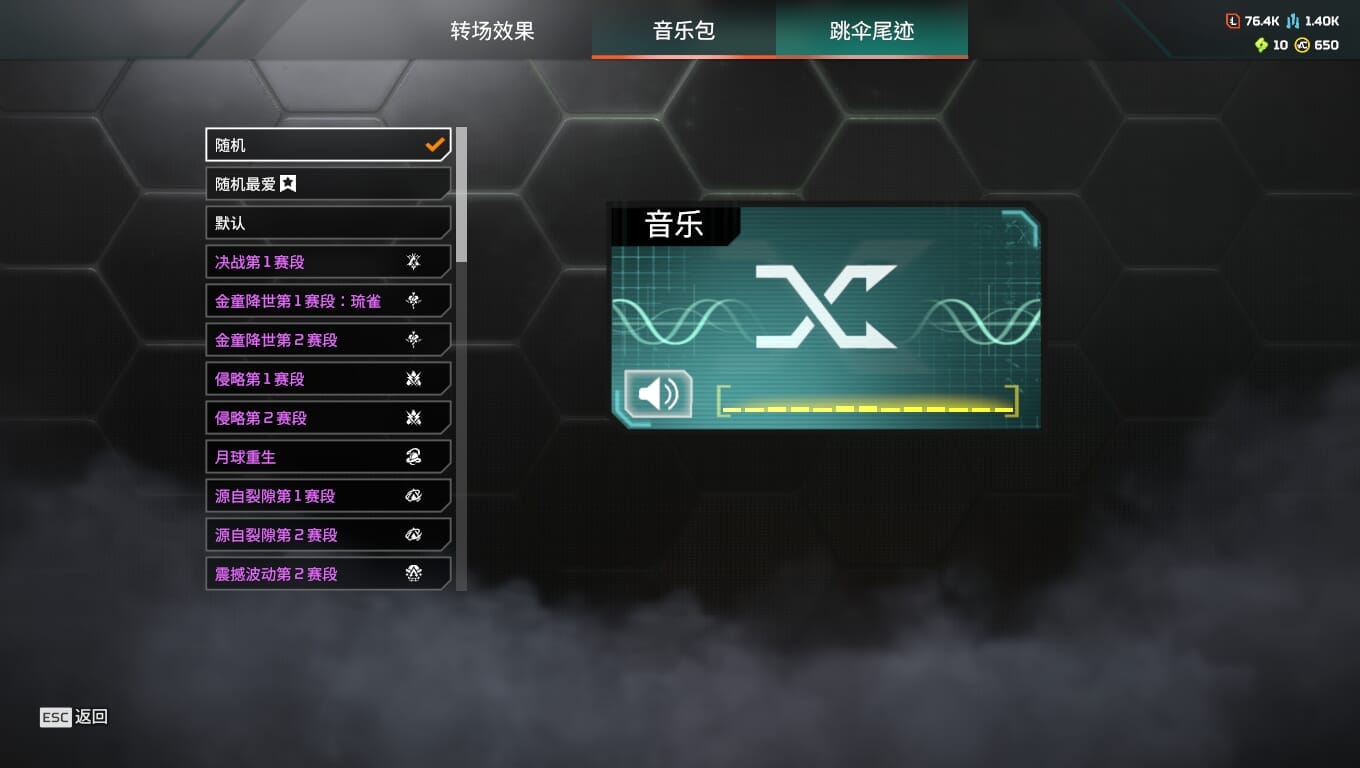This screenshot has width=1360, height=768.
Task: Toggle the orange checkmark on 随机 option
Action: tap(435, 145)
